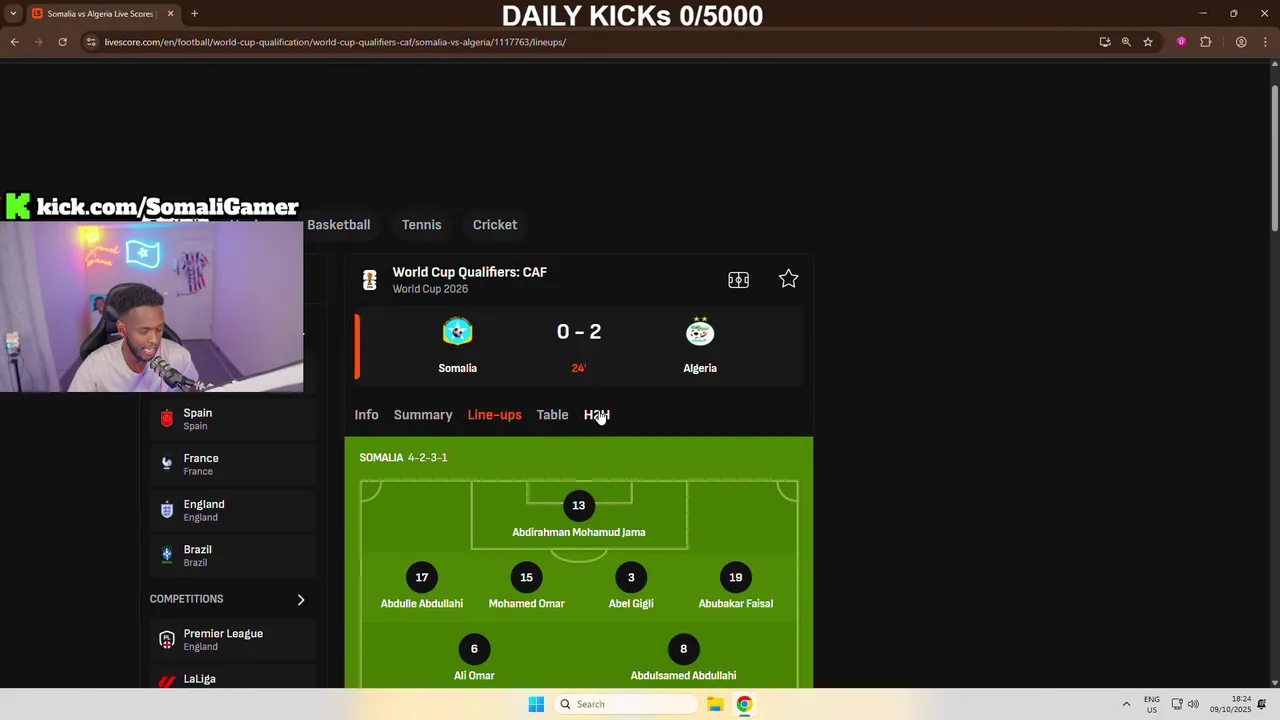Click the Spain flag icon
1280x720 pixels.
pyautogui.click(x=167, y=419)
